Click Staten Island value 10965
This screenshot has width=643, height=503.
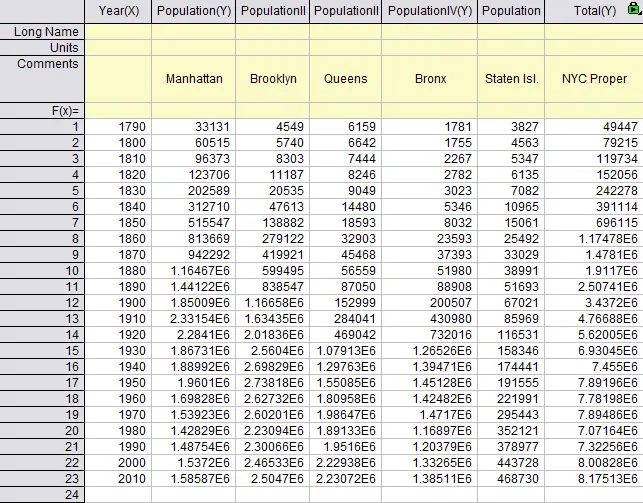(511, 207)
